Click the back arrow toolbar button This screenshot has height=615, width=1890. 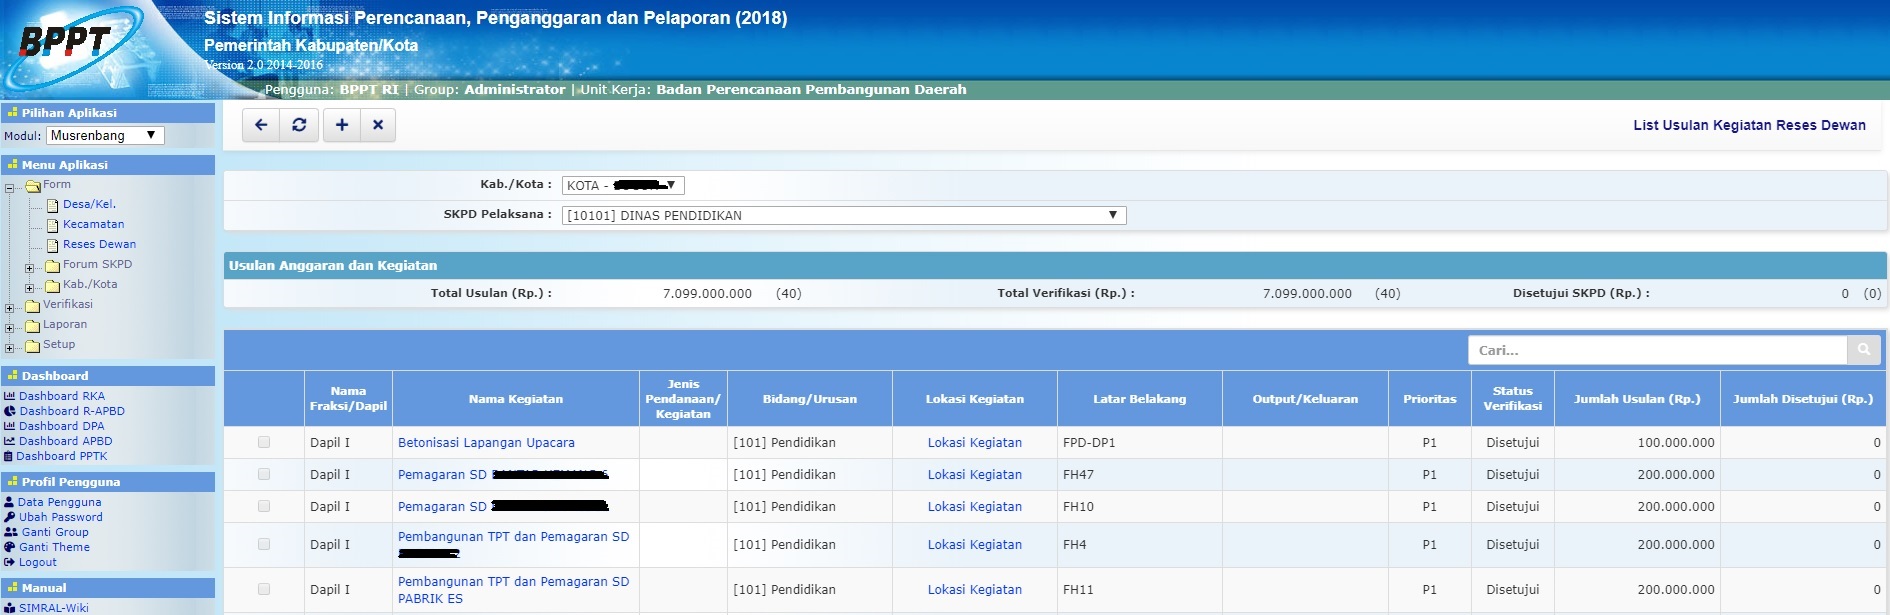[261, 125]
